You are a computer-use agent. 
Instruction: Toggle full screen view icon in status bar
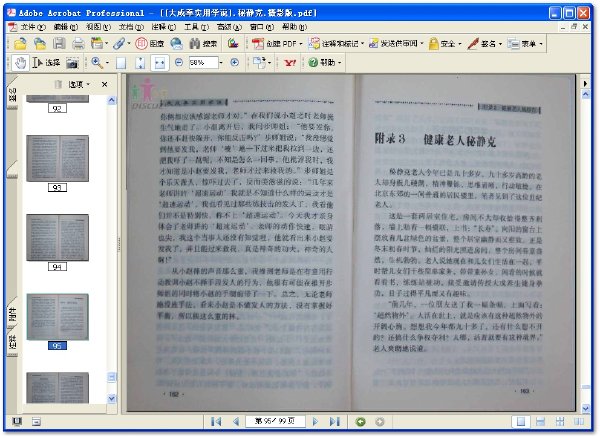[x=16, y=422]
